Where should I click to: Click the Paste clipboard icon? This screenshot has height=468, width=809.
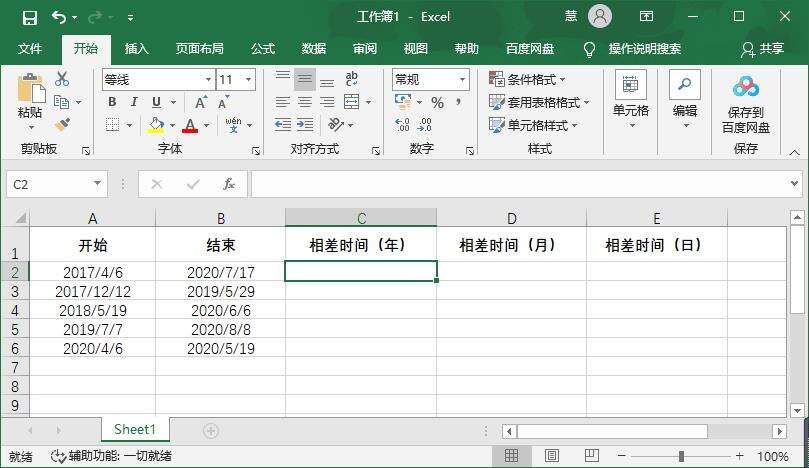coord(31,88)
